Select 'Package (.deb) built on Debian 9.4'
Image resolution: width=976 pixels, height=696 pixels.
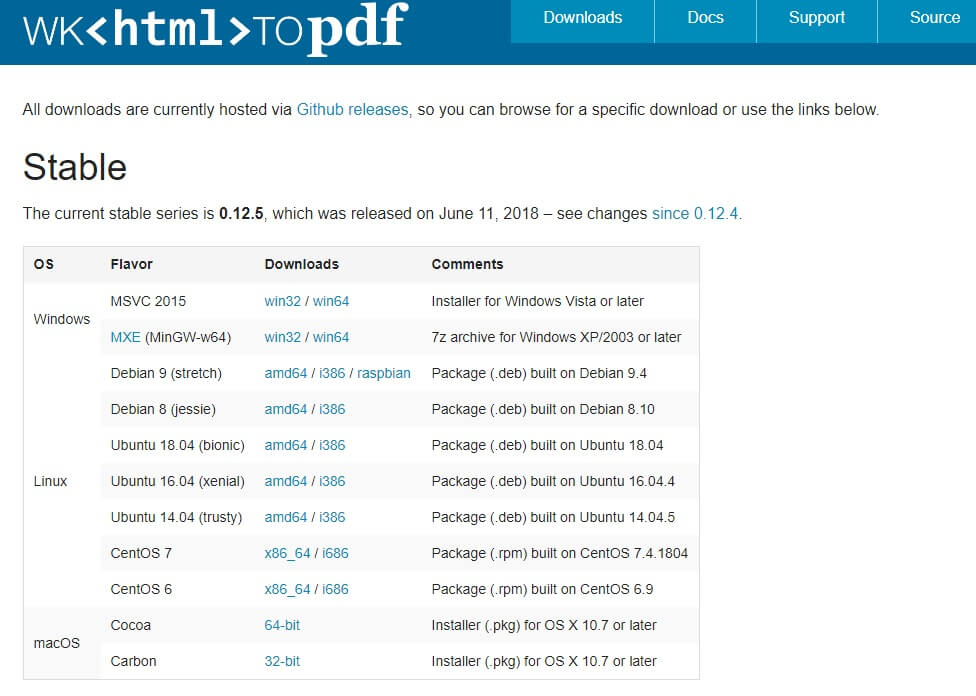pyautogui.click(x=539, y=374)
